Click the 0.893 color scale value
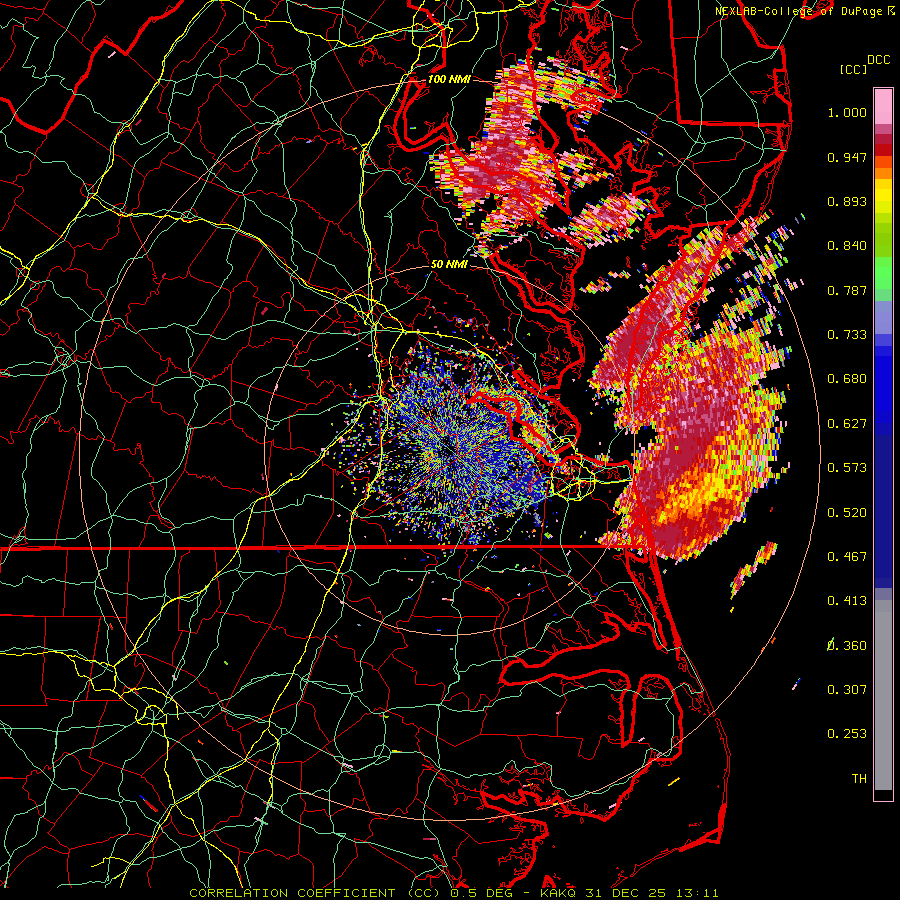Image resolution: width=900 pixels, height=900 pixels. [847, 201]
